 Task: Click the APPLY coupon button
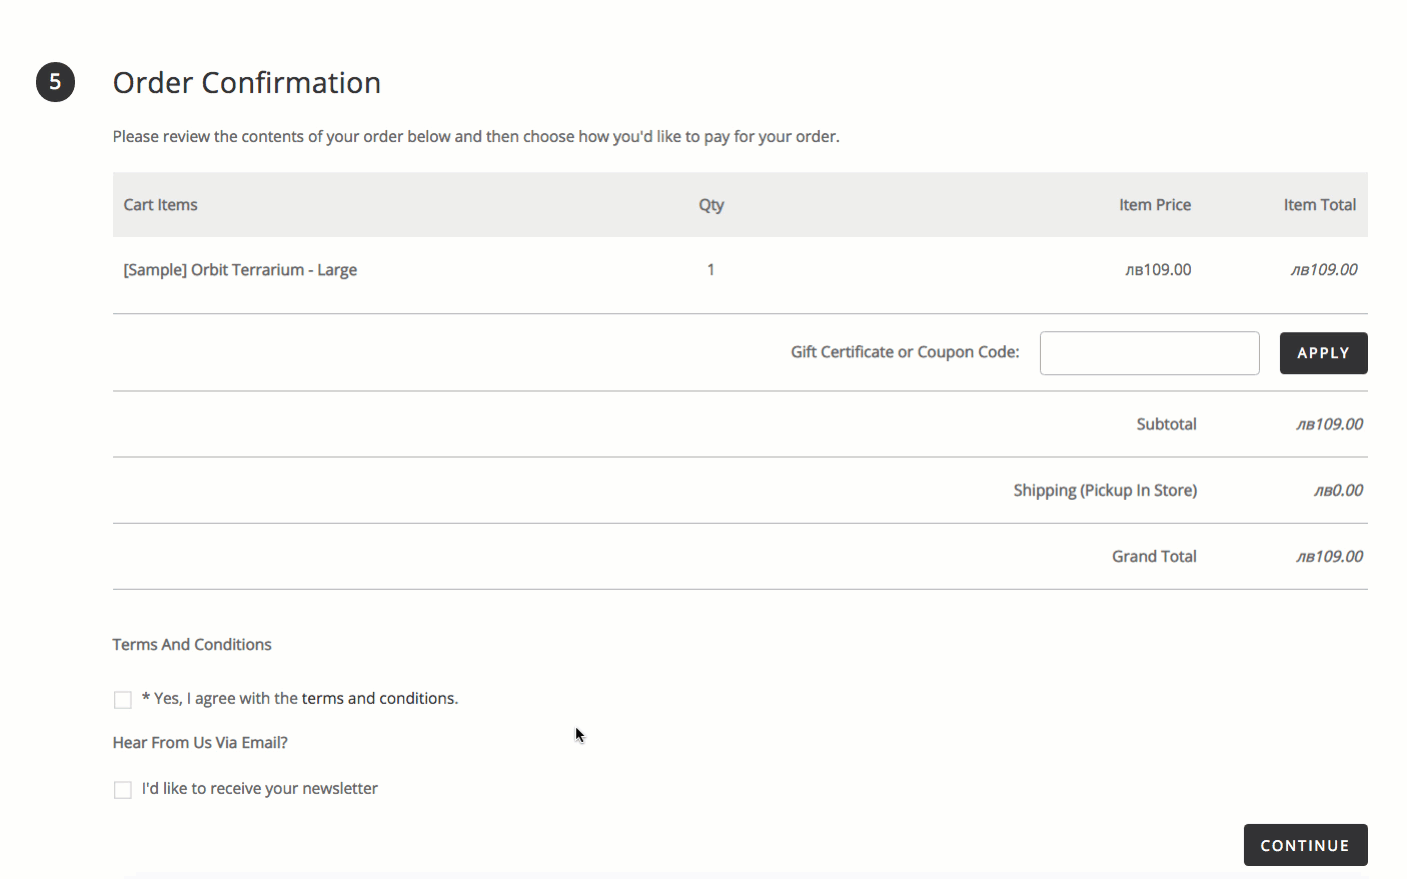[1323, 353]
